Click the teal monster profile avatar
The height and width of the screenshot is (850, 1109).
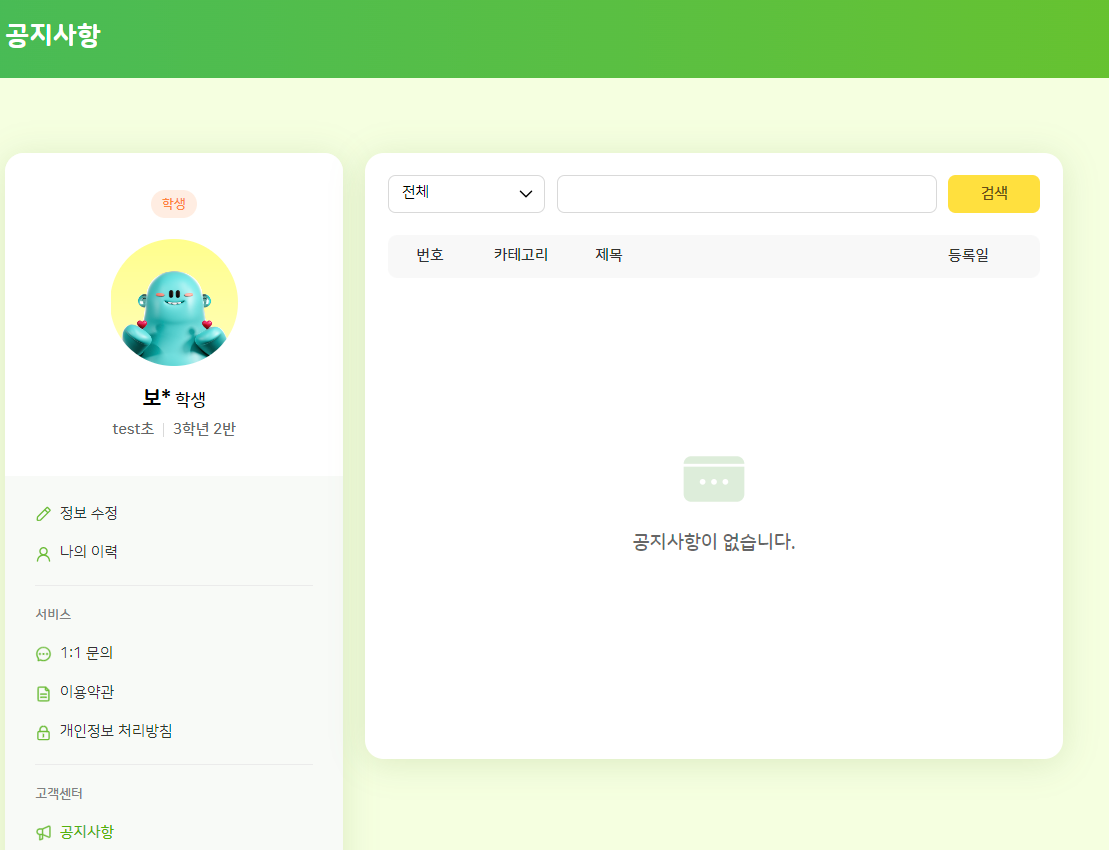(x=174, y=303)
